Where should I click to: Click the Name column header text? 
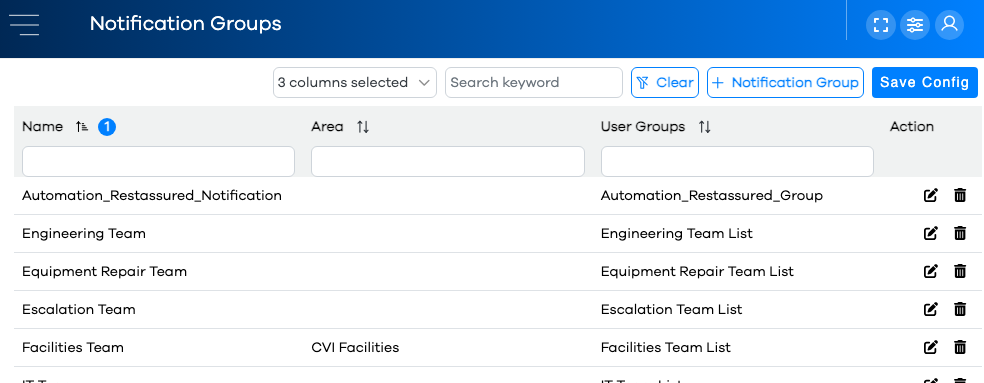coord(43,127)
